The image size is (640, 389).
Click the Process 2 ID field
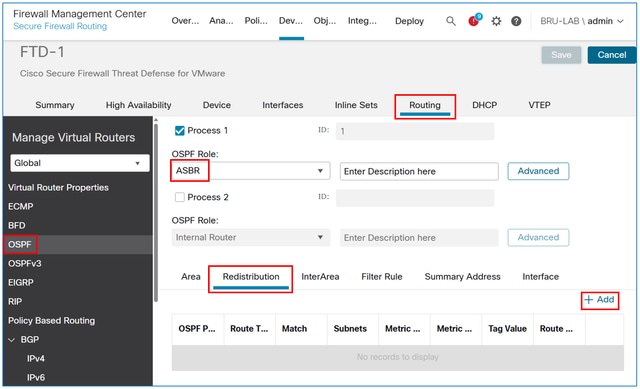point(415,198)
